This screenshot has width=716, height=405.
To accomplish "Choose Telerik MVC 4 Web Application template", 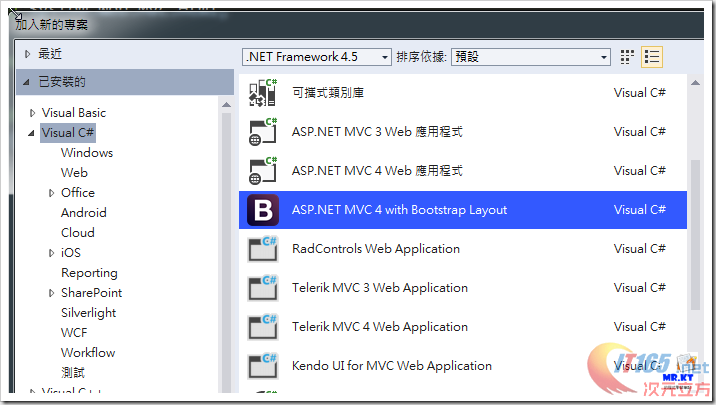I will point(463,327).
